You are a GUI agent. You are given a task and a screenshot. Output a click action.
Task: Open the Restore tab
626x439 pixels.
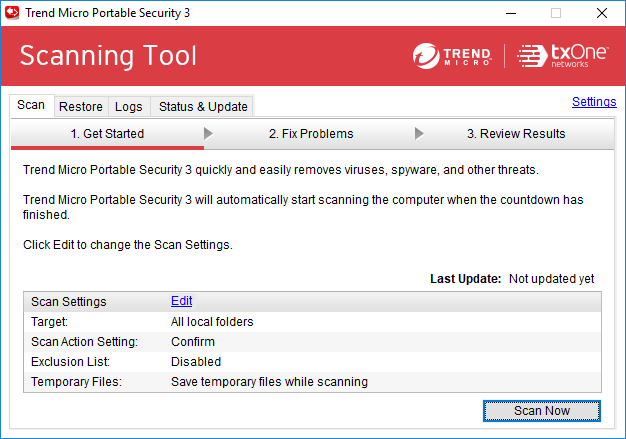click(x=80, y=106)
